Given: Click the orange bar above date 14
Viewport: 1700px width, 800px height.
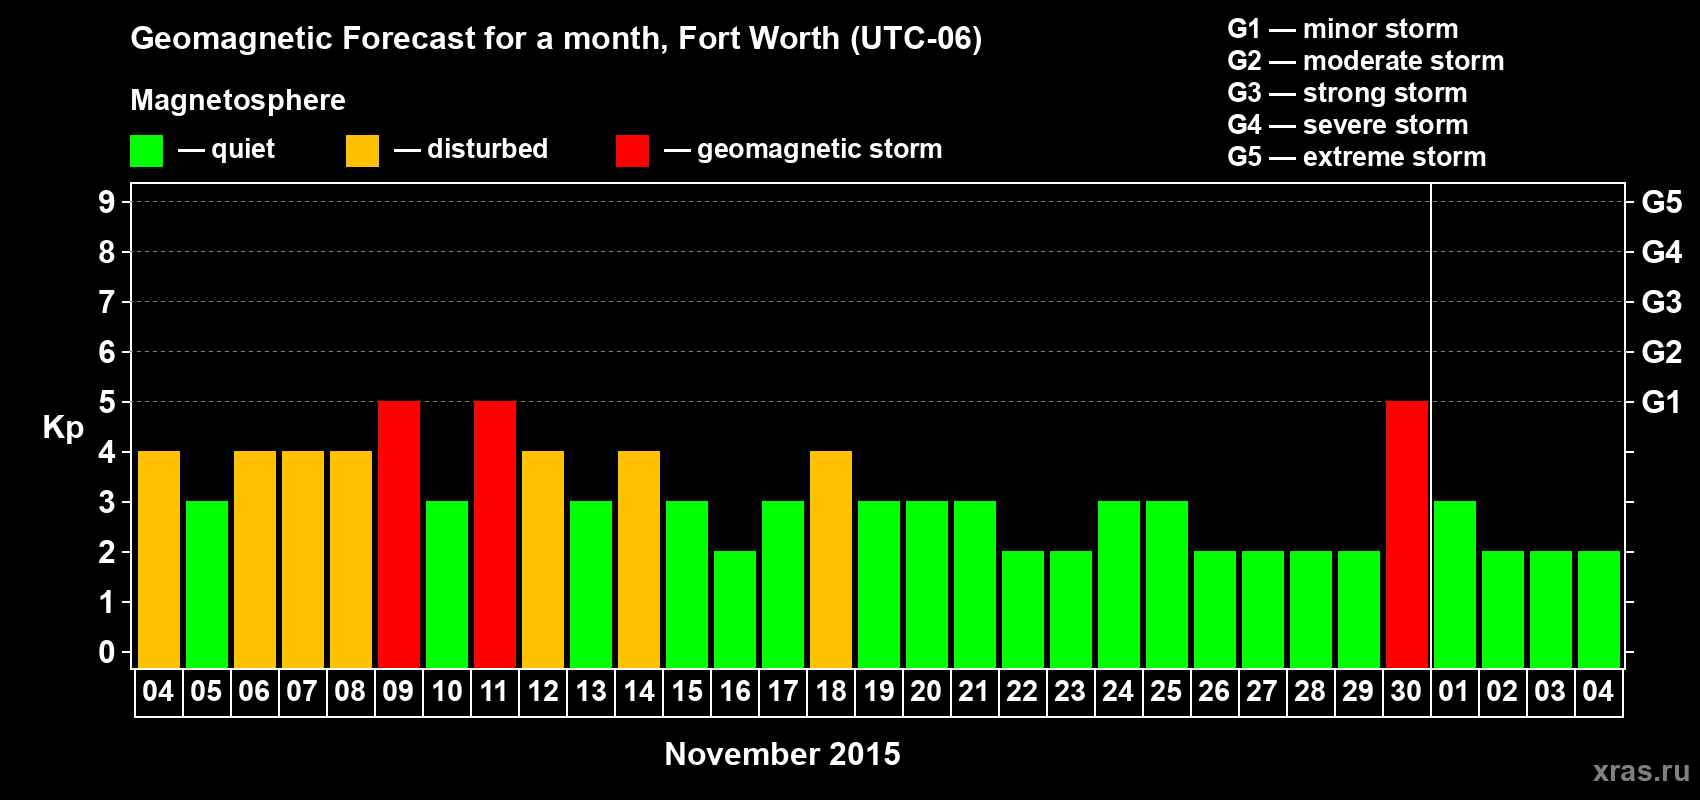Looking at the screenshot, I should (x=639, y=559).
